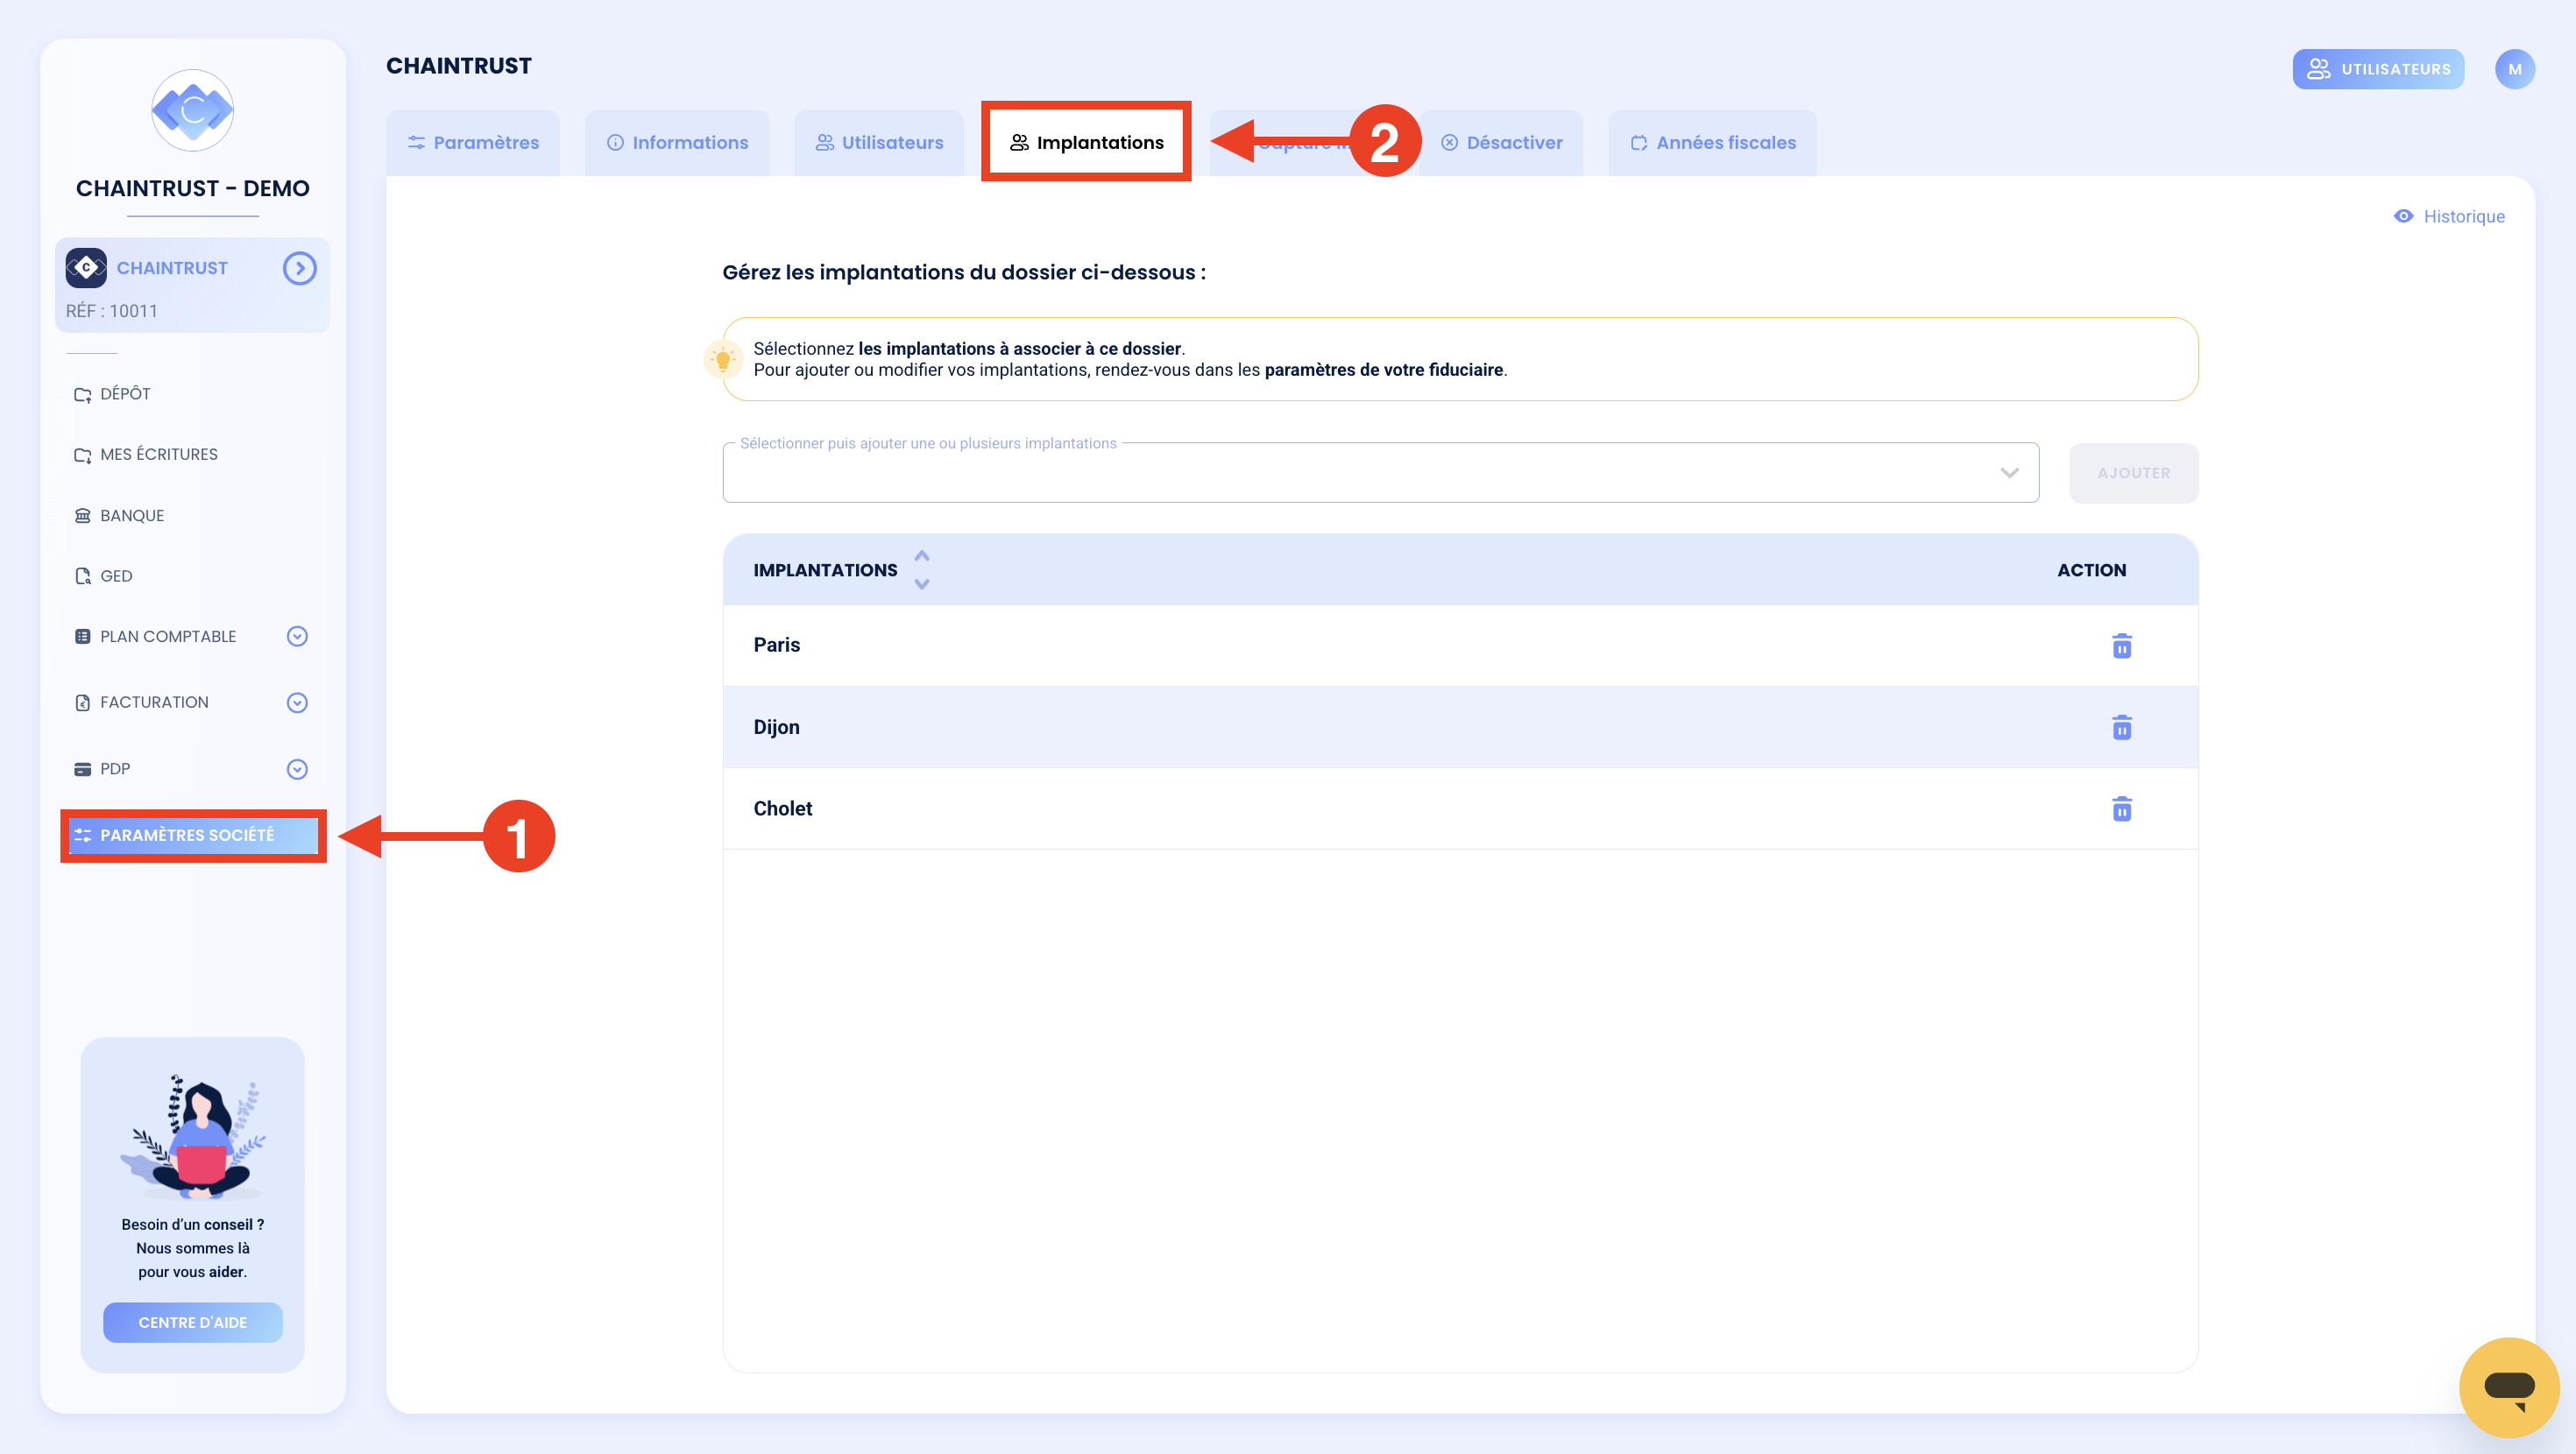
Task: Select the Dijon row text
Action: click(x=777, y=727)
